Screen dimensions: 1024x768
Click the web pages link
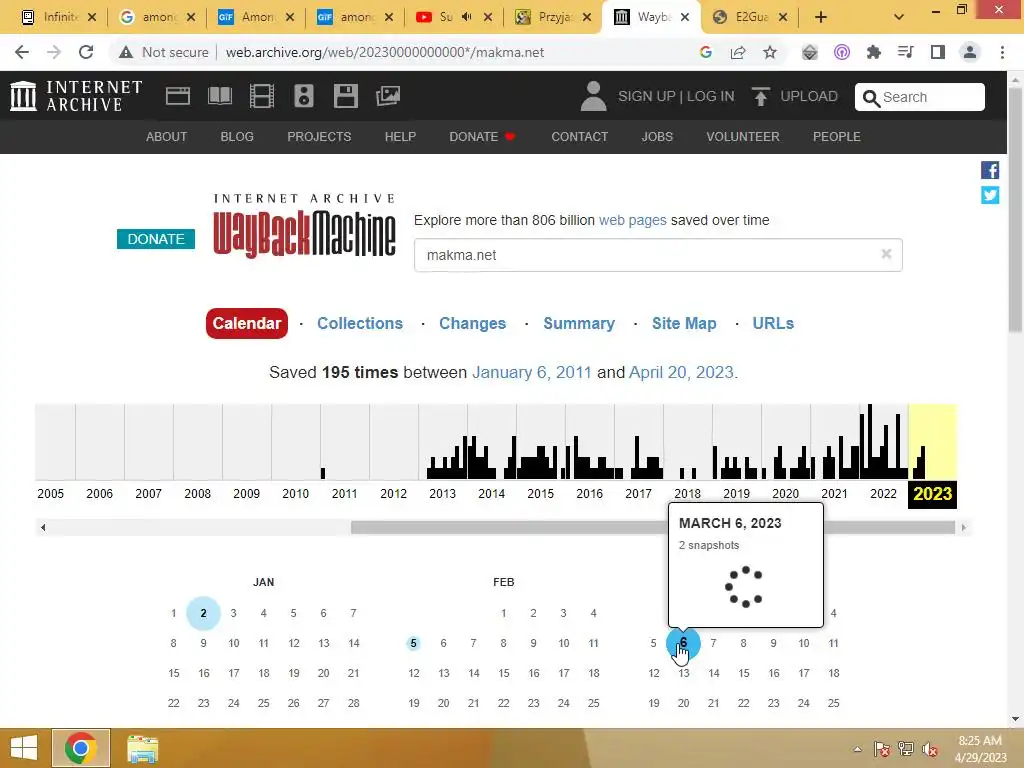tap(633, 220)
